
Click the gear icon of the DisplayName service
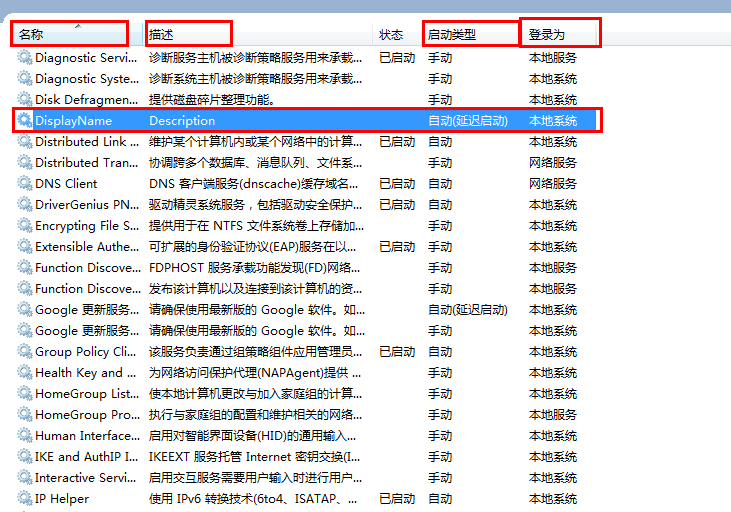coord(25,120)
